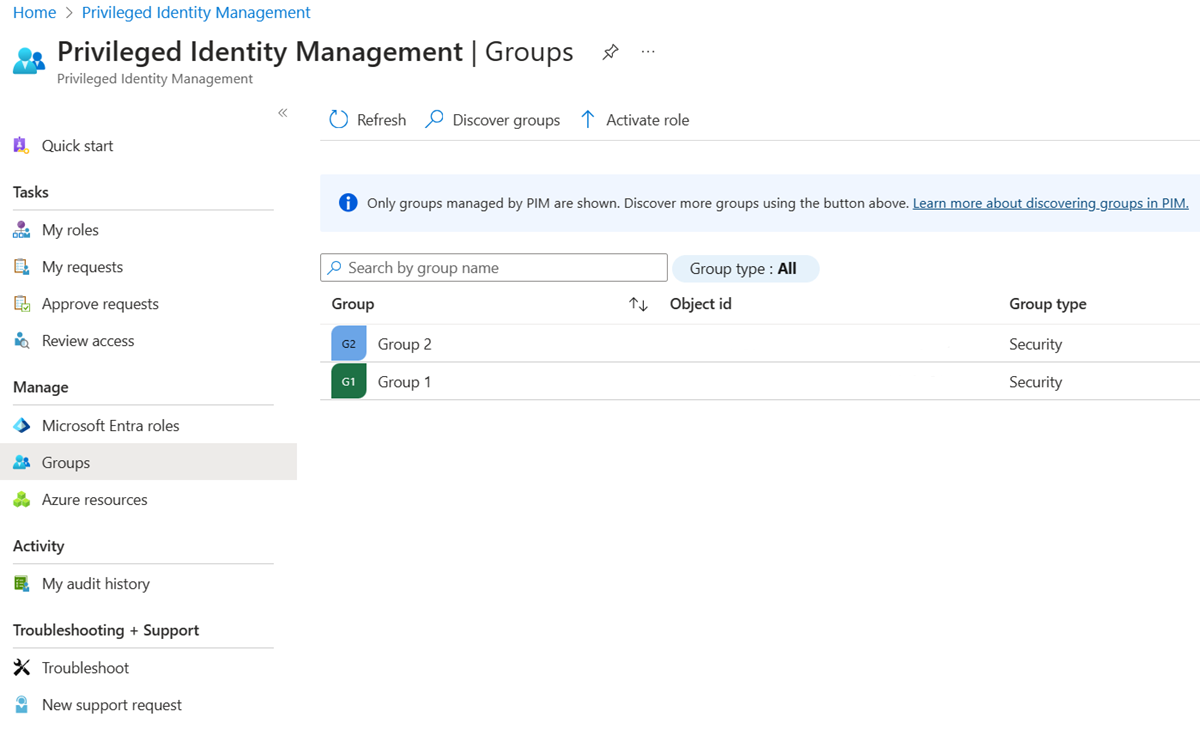Navigate to Approve requests
Screen dimensions: 1200x754
pos(100,304)
